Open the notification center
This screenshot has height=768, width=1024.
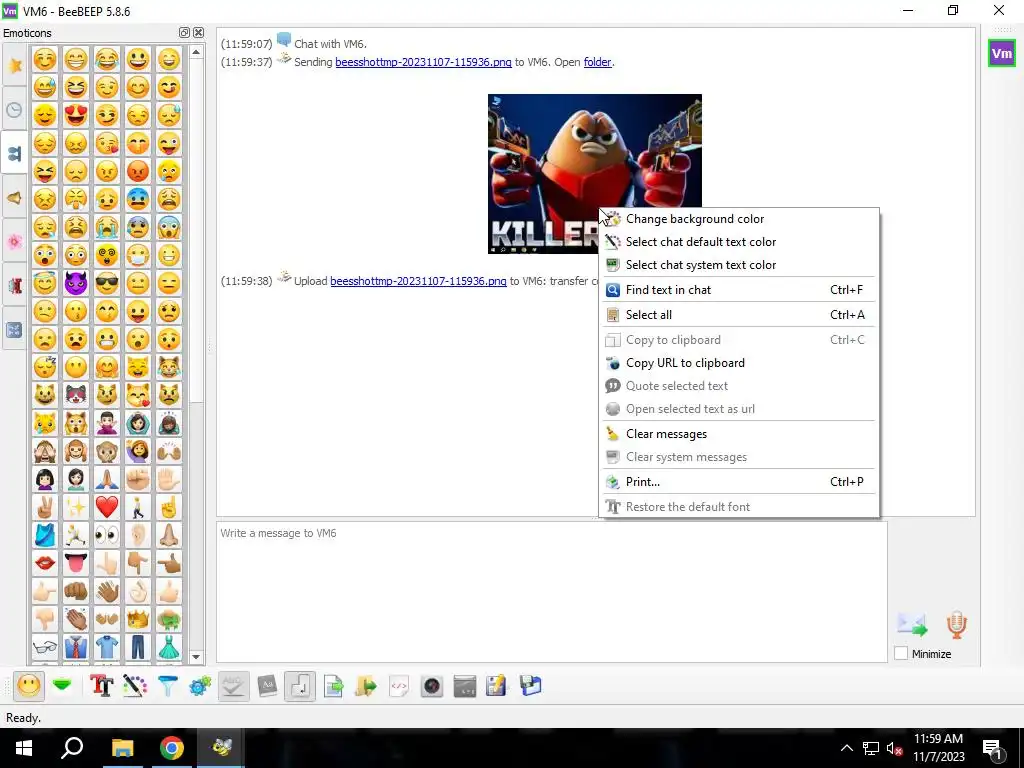(993, 748)
